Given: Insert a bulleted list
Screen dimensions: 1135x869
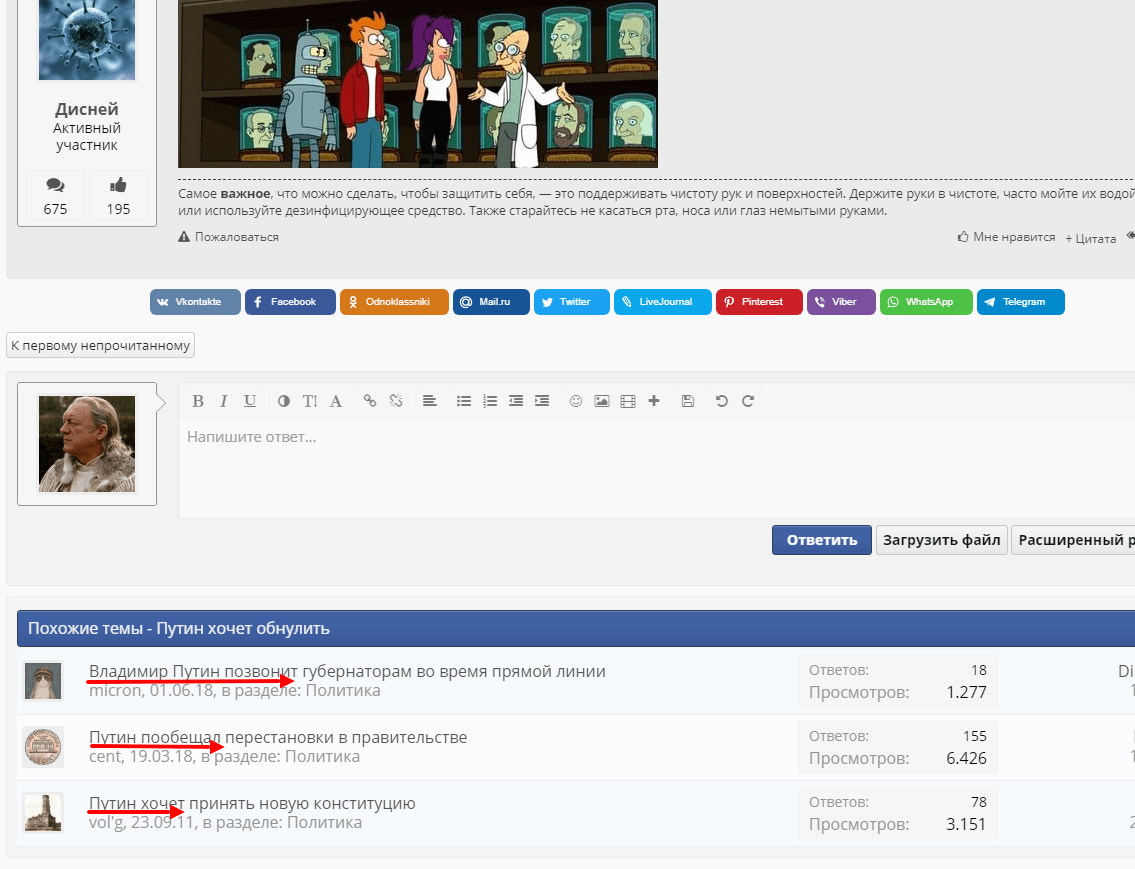Looking at the screenshot, I should tap(464, 401).
